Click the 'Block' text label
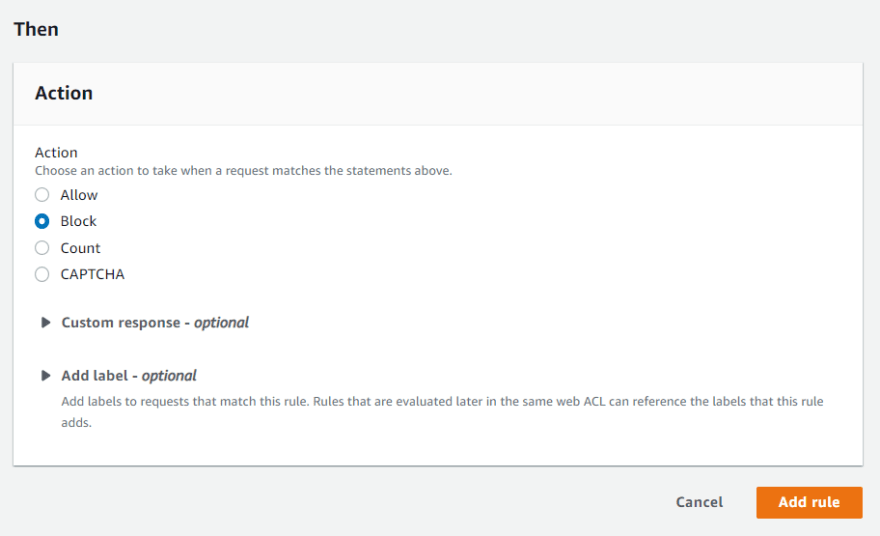This screenshot has height=536, width=880. pyautogui.click(x=79, y=221)
